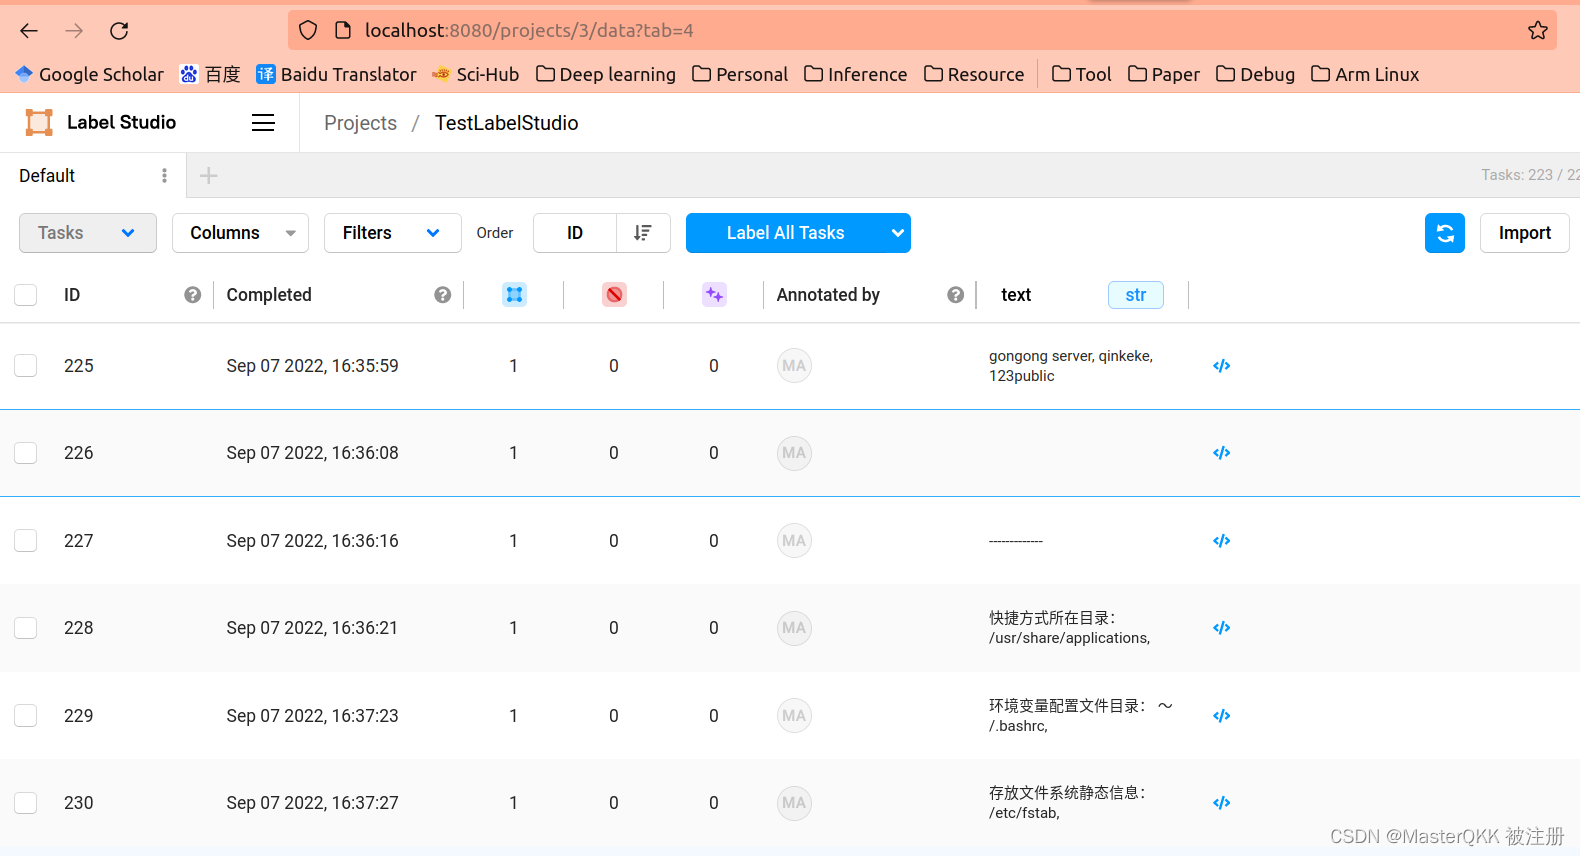The width and height of the screenshot is (1580, 856).
Task: Open TestLabelStudio breadcrumb
Action: point(506,123)
